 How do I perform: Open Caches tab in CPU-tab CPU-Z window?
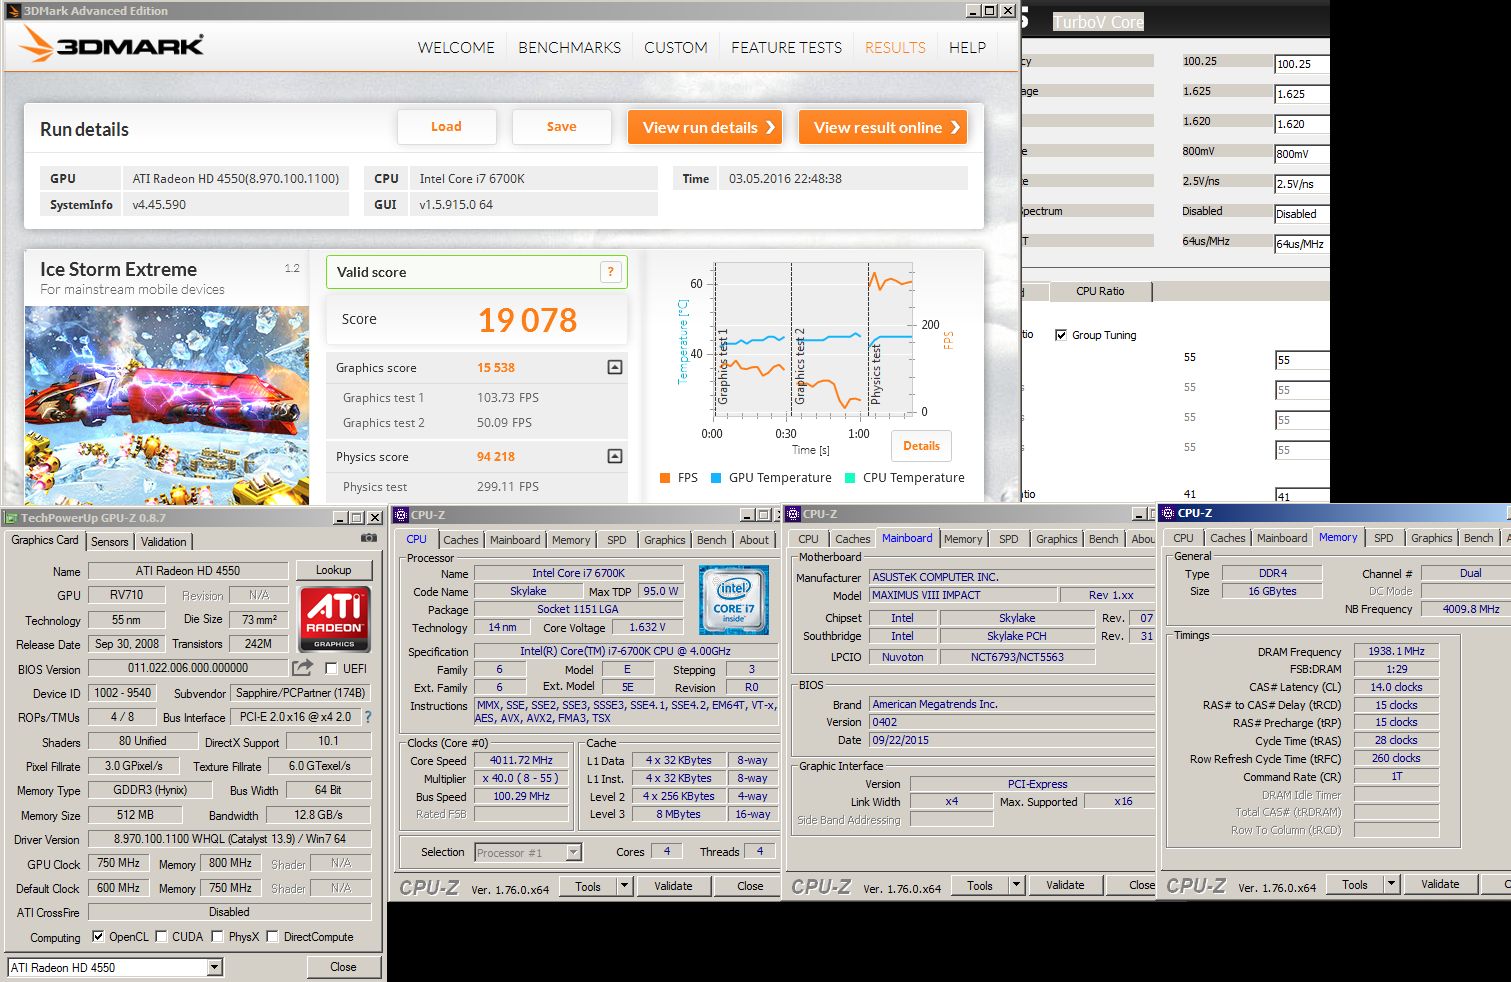tap(461, 539)
